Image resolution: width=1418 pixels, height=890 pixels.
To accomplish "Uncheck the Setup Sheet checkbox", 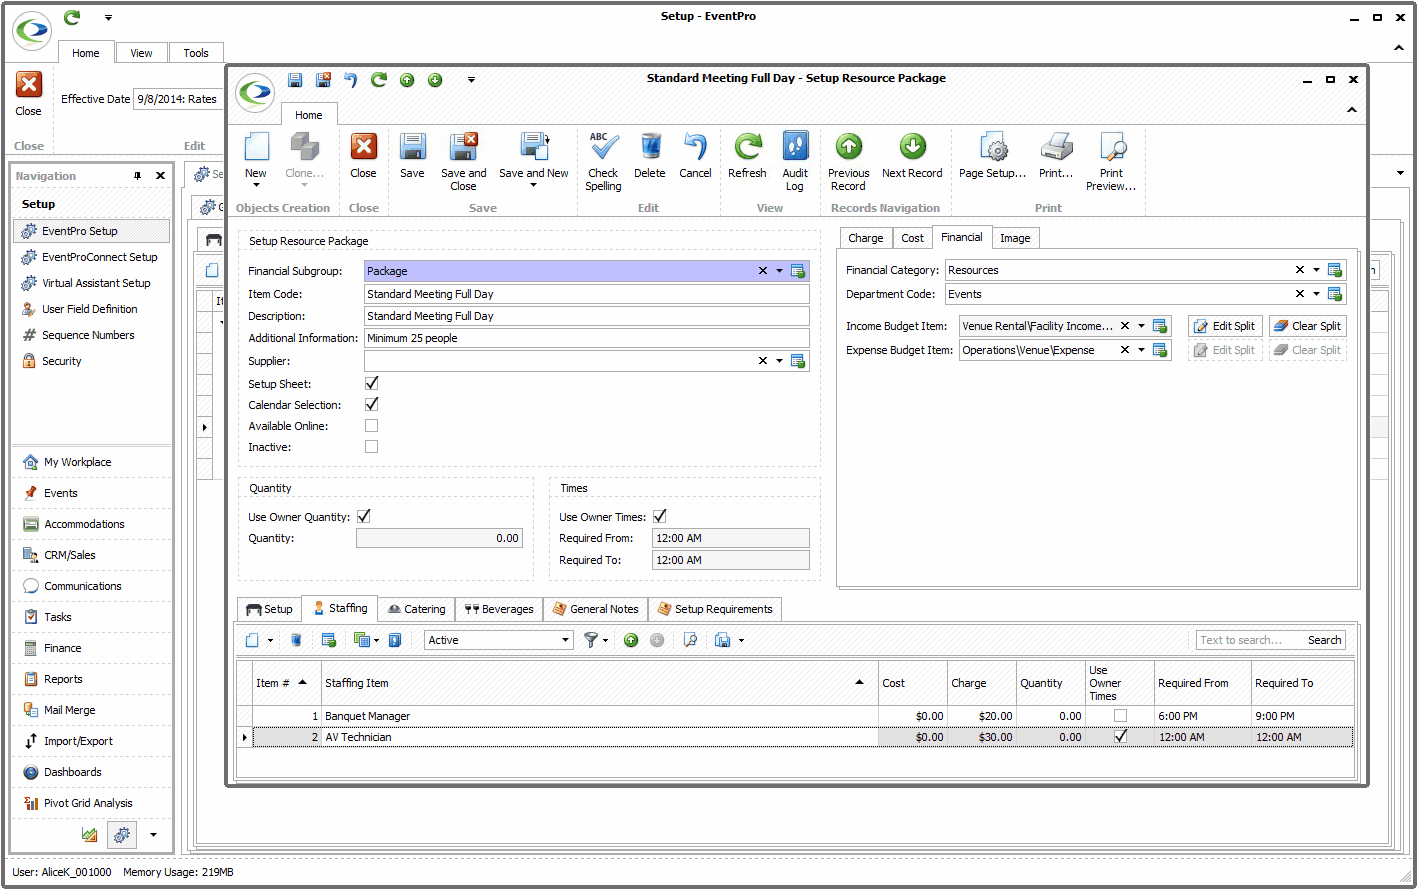I will [x=371, y=383].
